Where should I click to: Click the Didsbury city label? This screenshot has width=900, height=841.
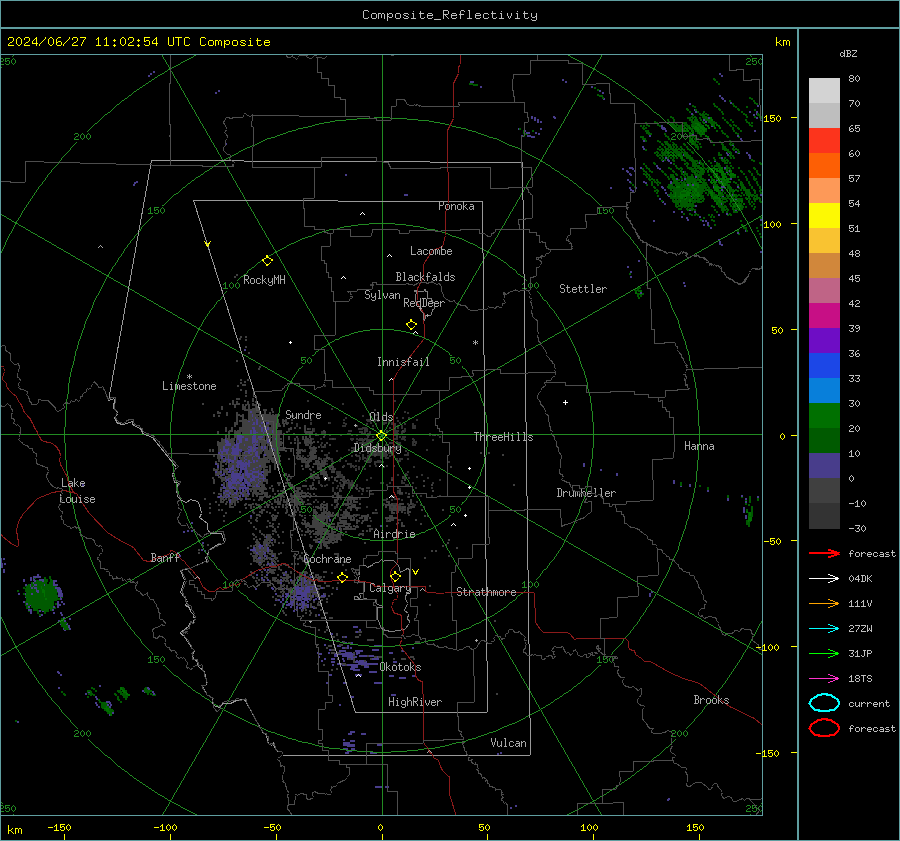coord(377,448)
